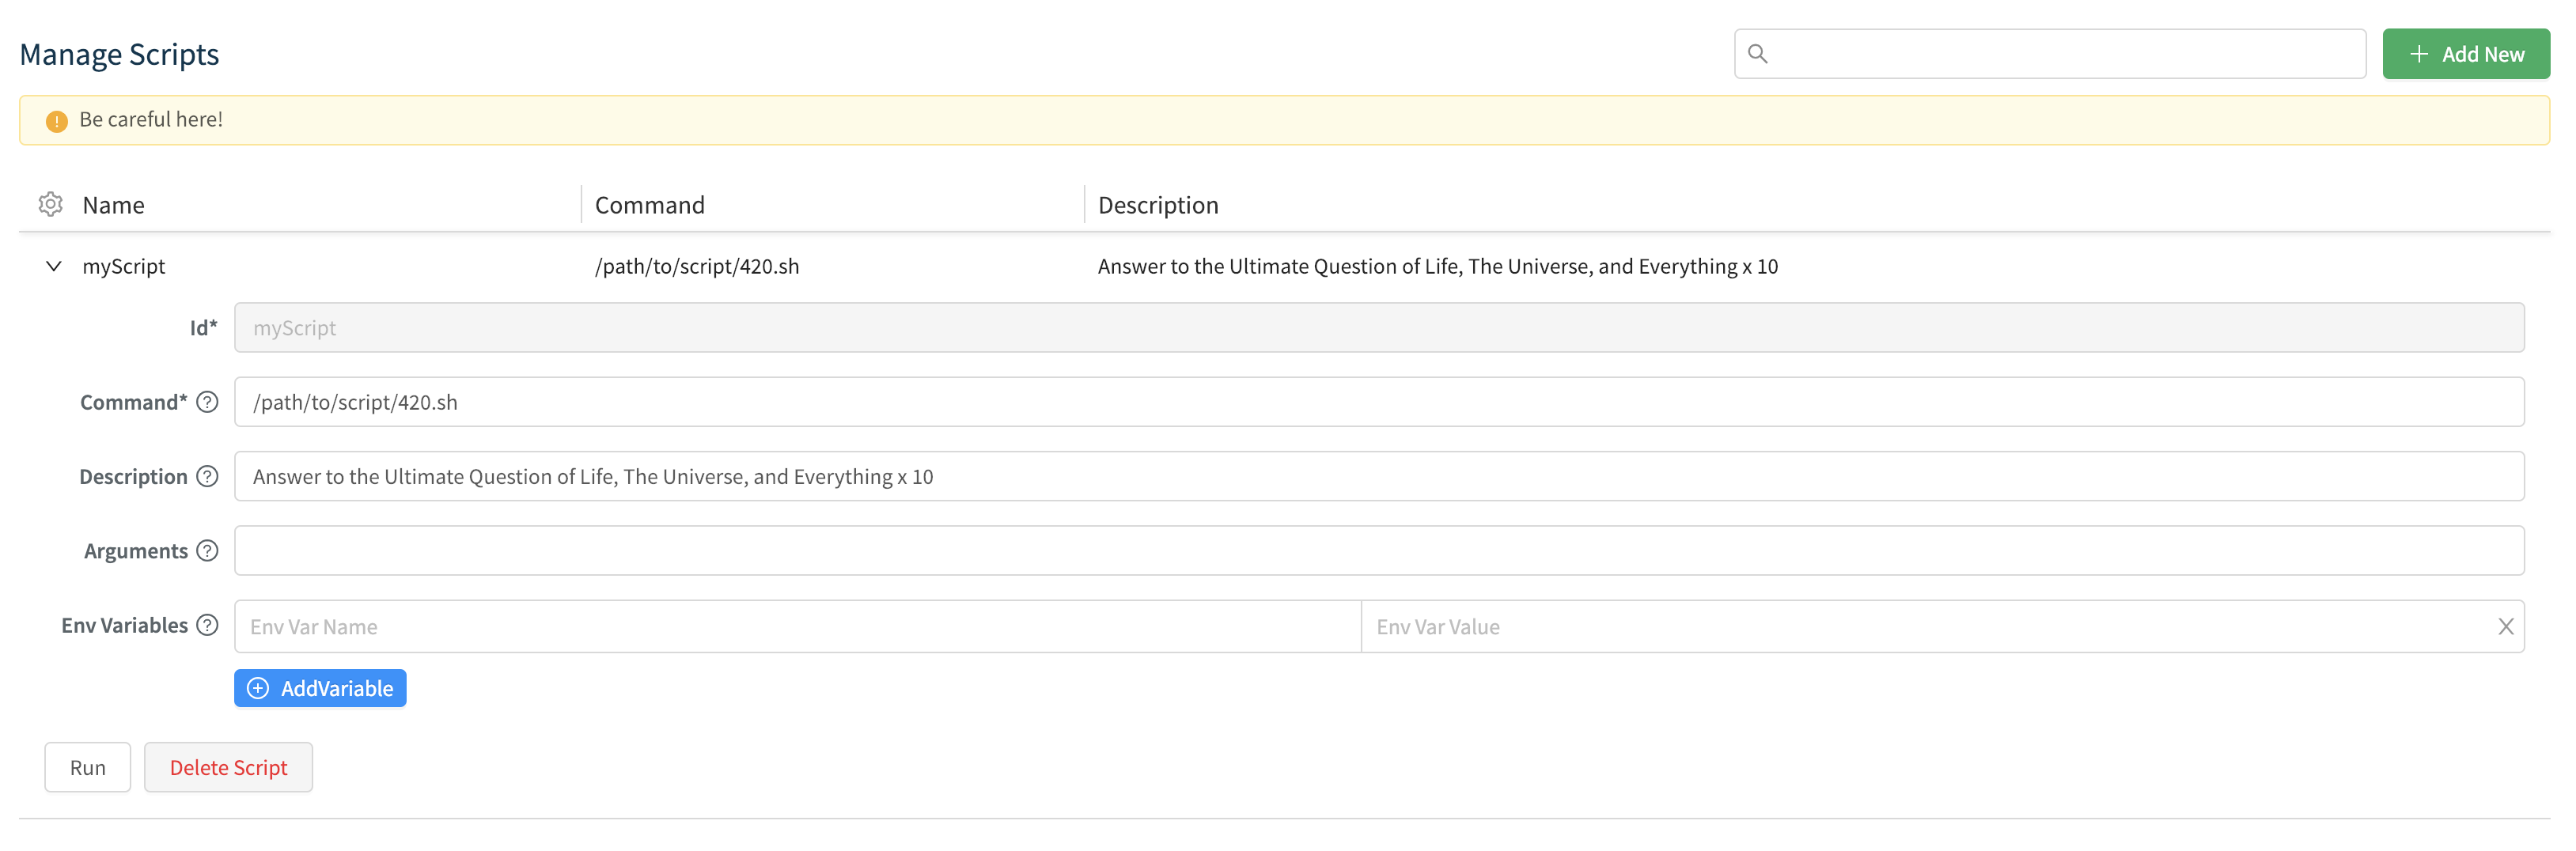This screenshot has width=2576, height=851.
Task: Click the warning icon in the caution banner
Action: [x=57, y=120]
